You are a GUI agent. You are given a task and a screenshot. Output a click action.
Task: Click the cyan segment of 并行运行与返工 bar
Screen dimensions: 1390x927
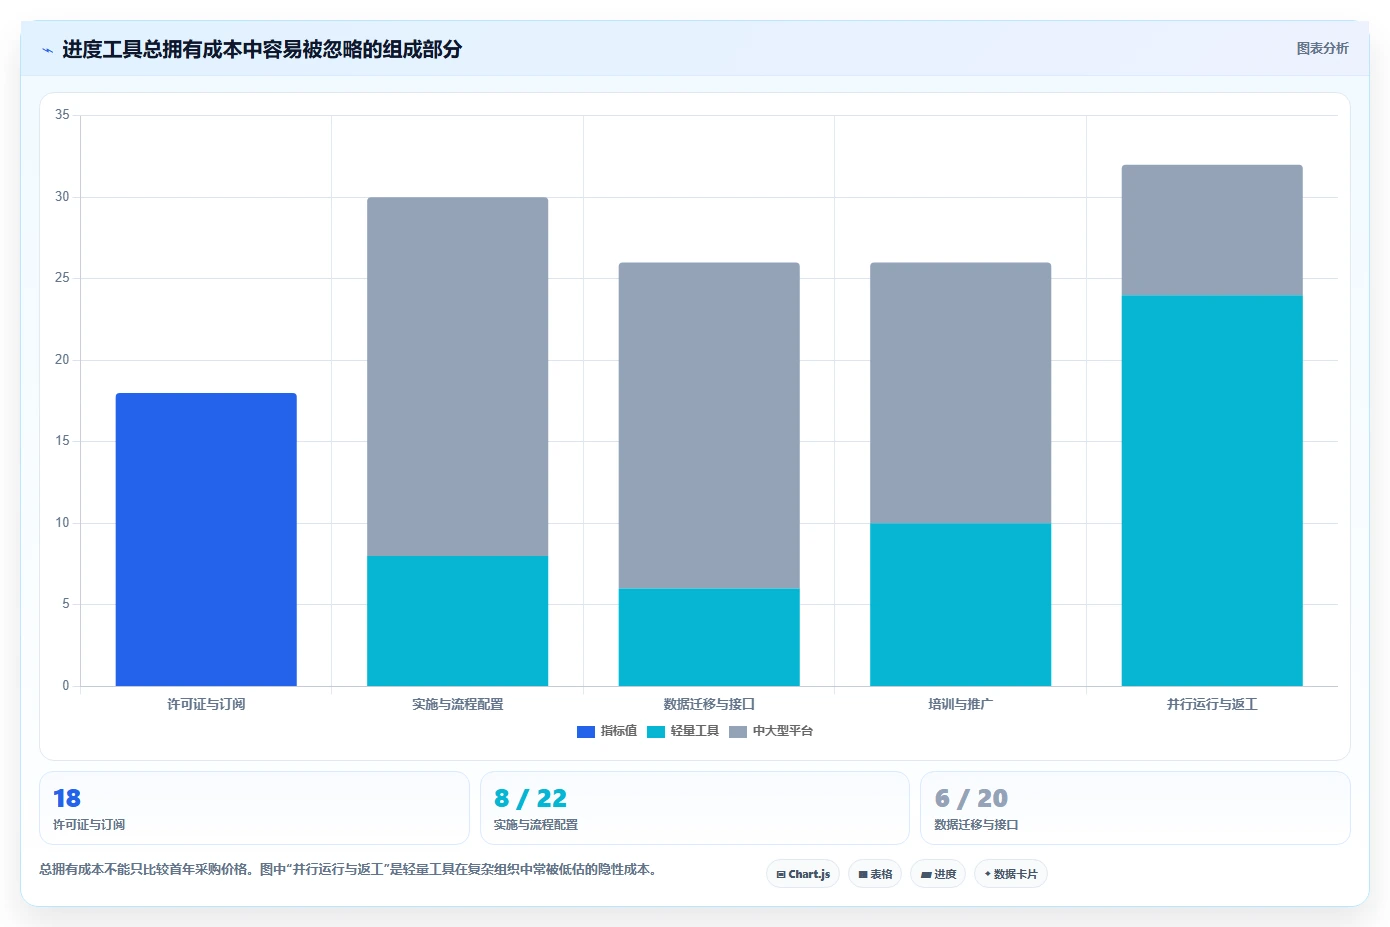click(x=1212, y=491)
